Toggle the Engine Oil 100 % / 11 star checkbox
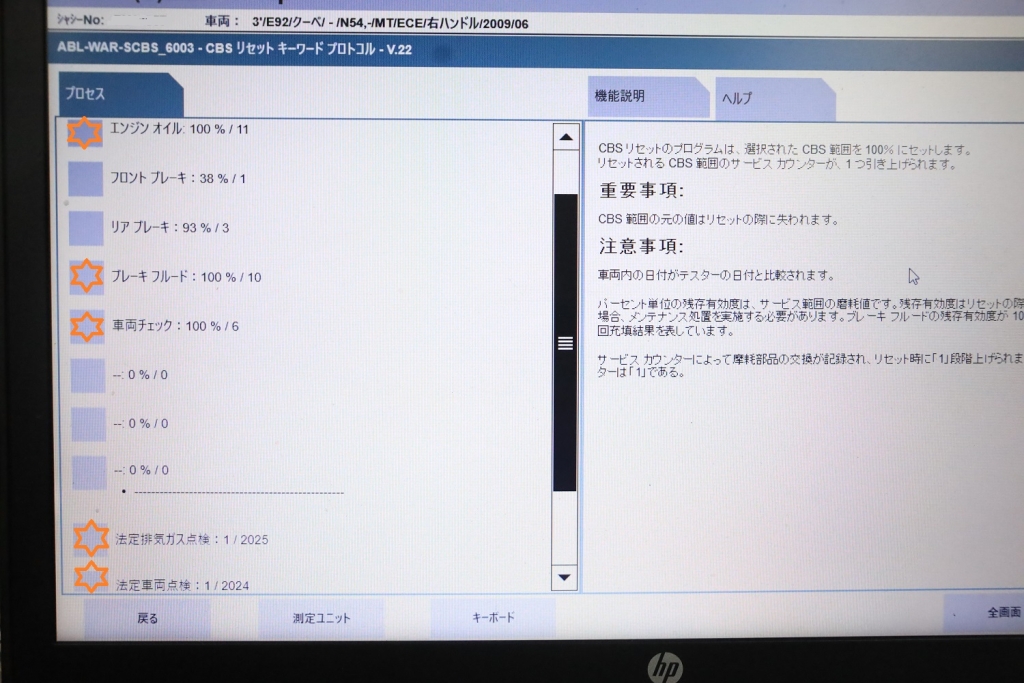The image size is (1024, 683). click(x=85, y=133)
